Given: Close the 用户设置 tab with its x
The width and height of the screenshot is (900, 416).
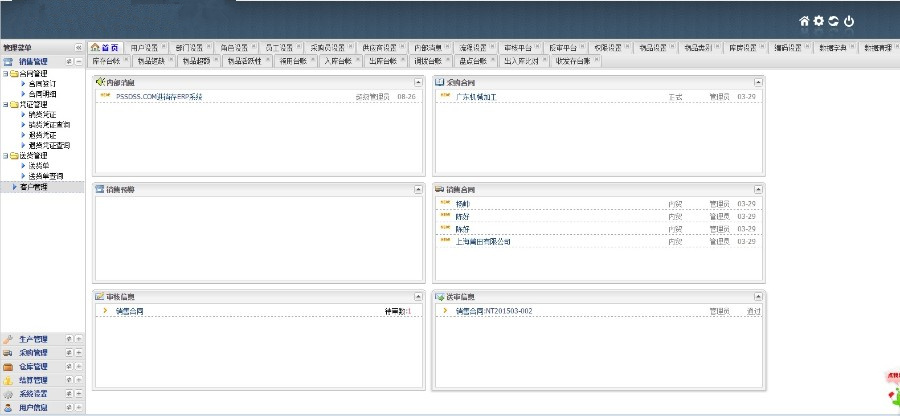Looking at the screenshot, I should (x=164, y=47).
